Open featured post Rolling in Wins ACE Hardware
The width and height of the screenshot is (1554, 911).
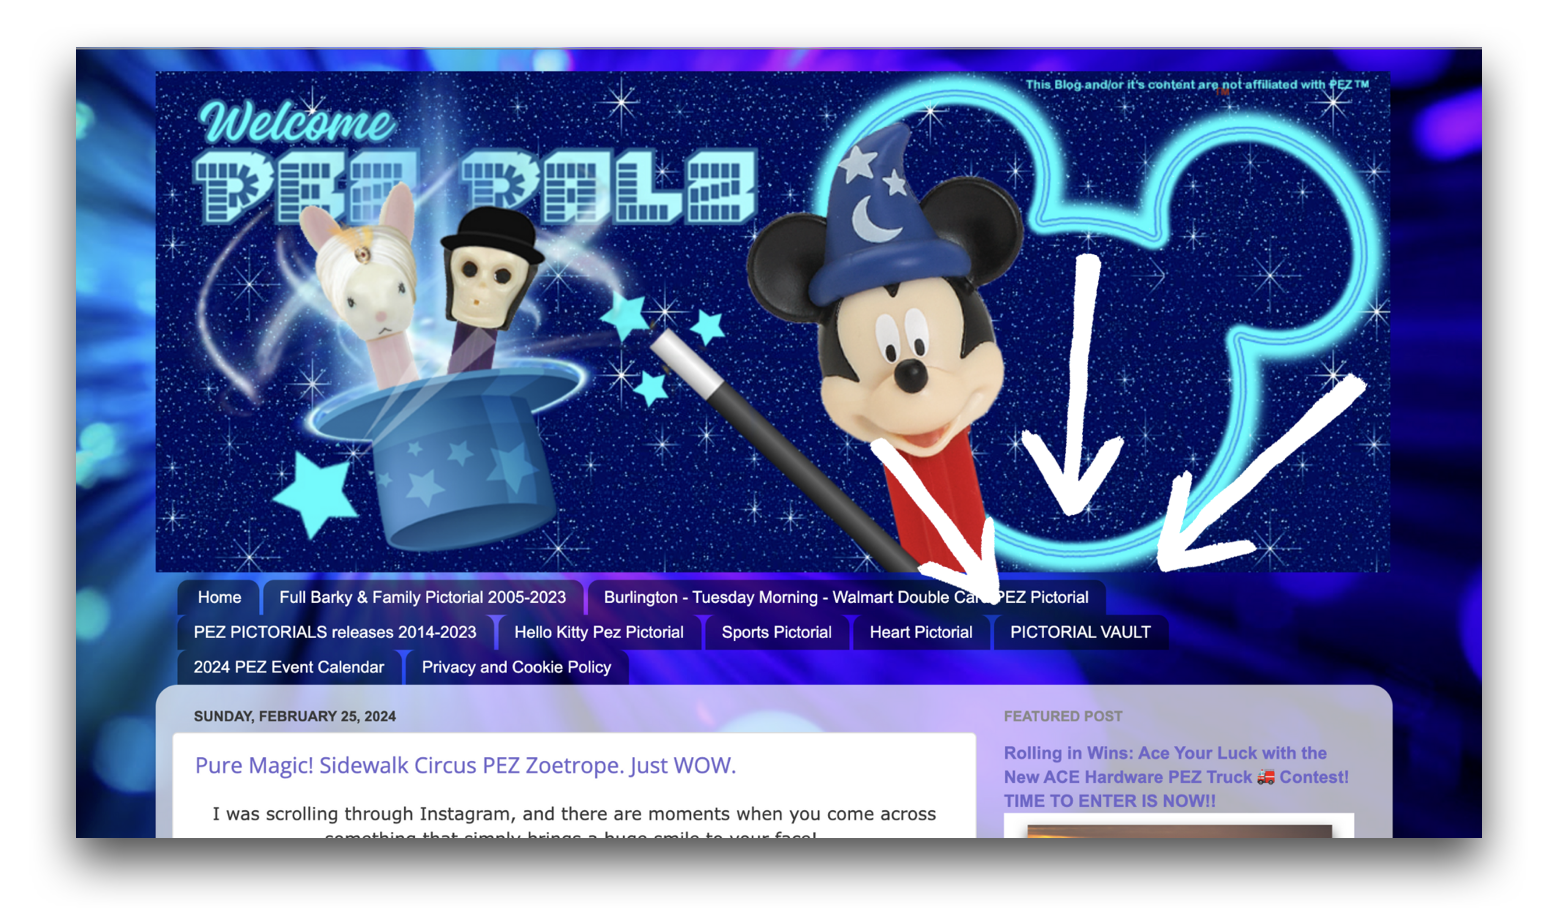tap(1176, 777)
